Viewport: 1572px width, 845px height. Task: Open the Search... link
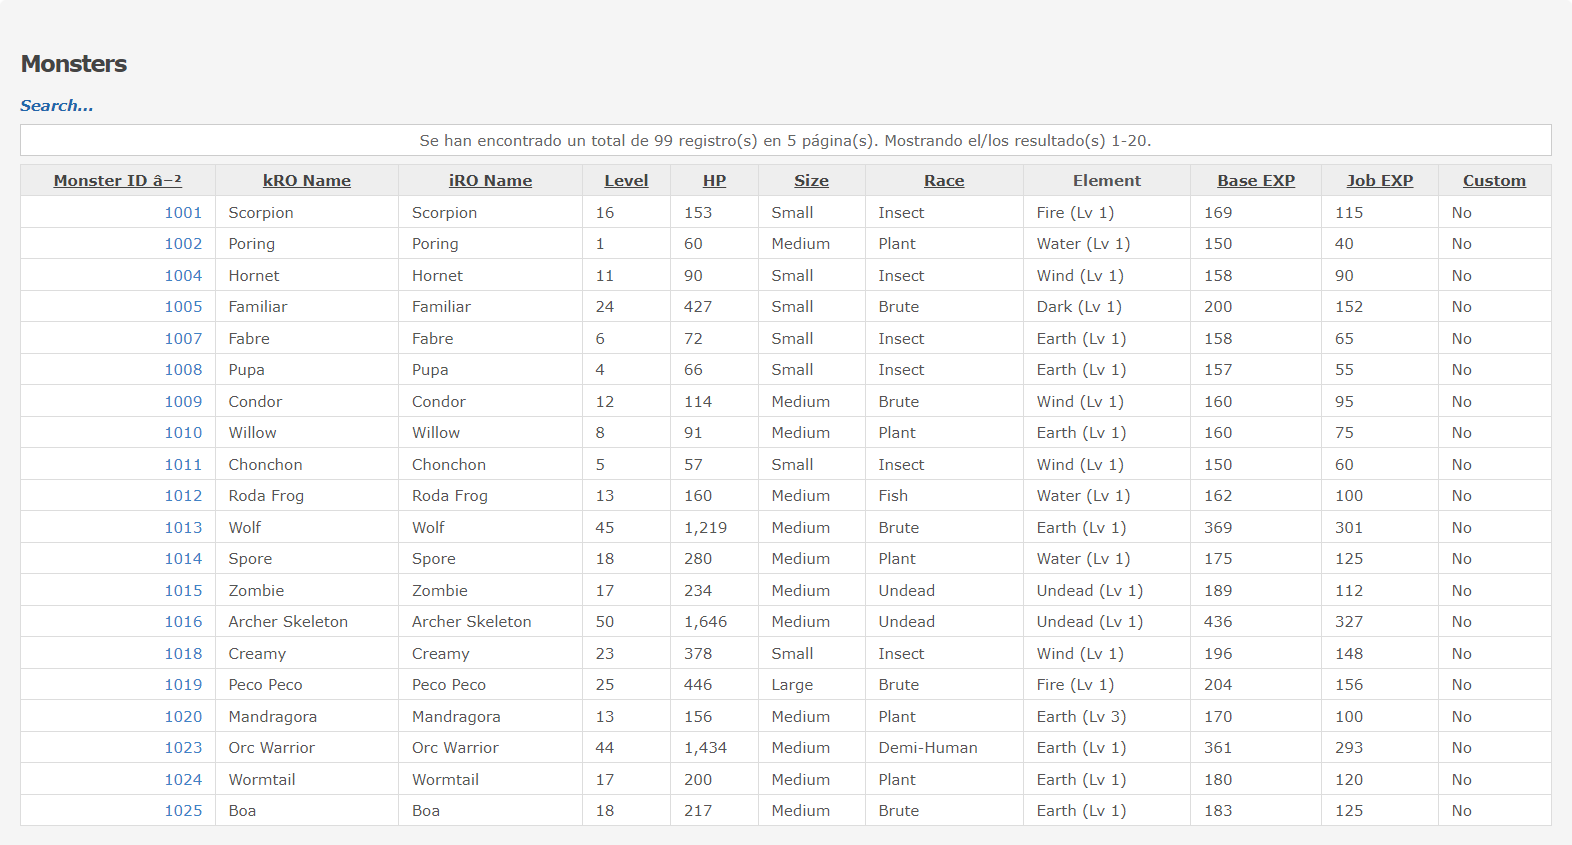pyautogui.click(x=57, y=106)
